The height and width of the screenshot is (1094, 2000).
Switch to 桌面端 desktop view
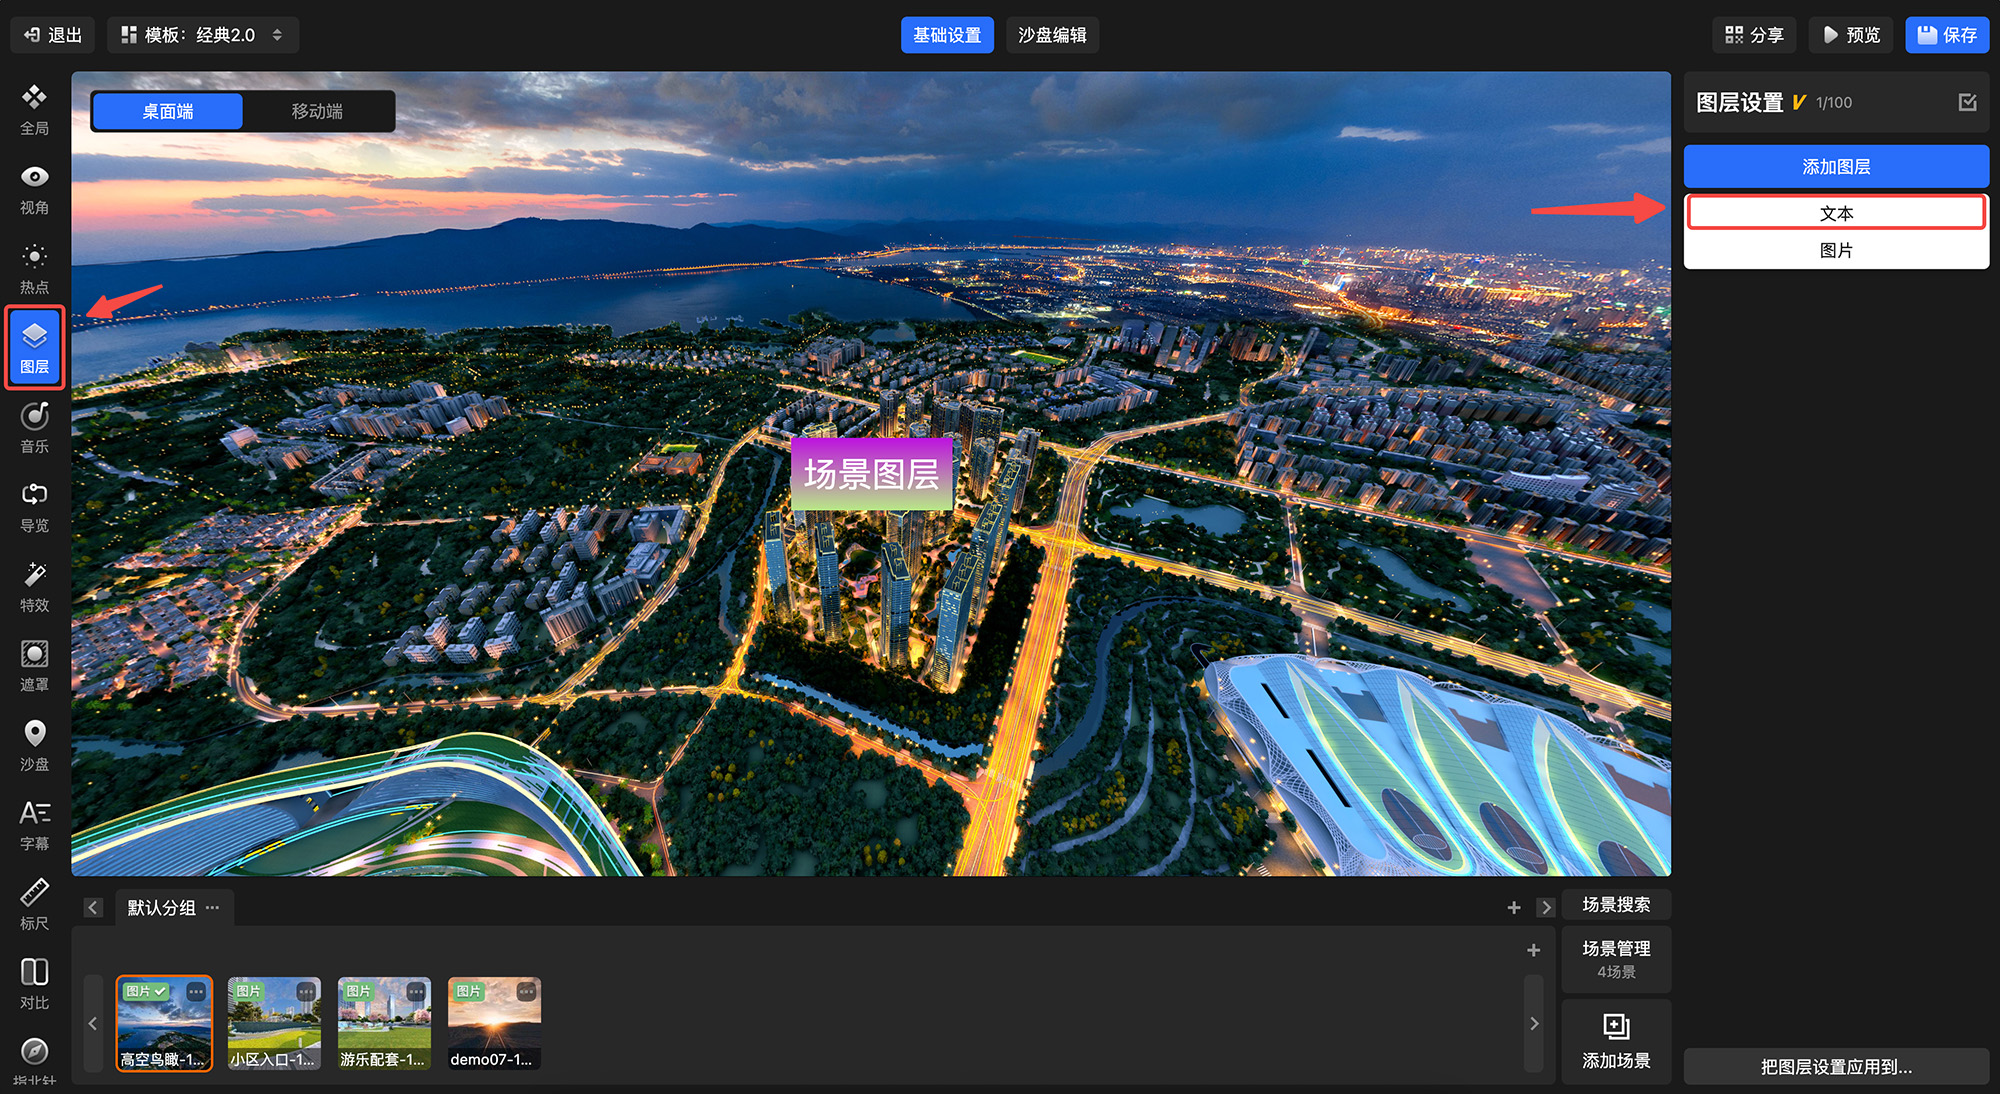tap(168, 111)
